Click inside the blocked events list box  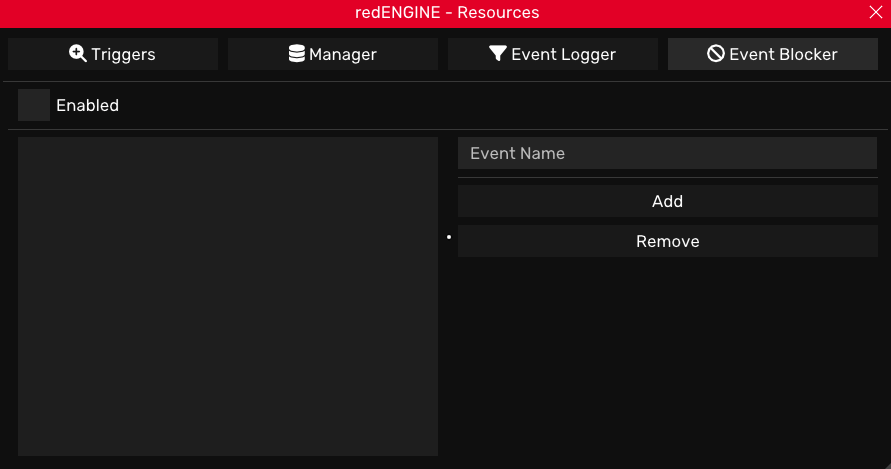tap(228, 296)
